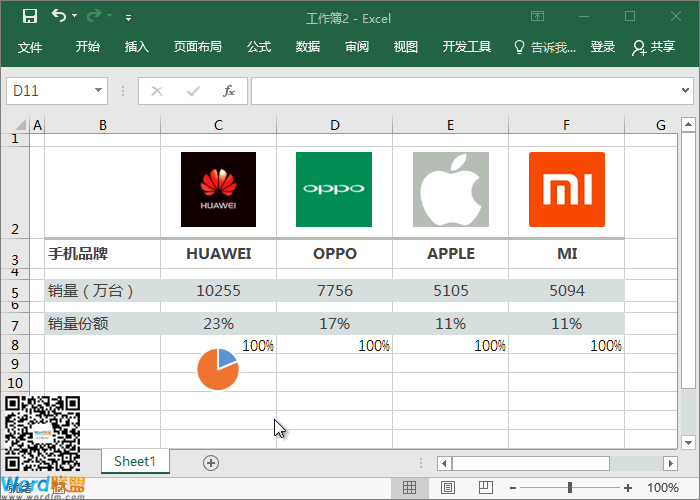Expand the formula bar chevron
Image resolution: width=700 pixels, height=500 pixels.
tap(685, 91)
